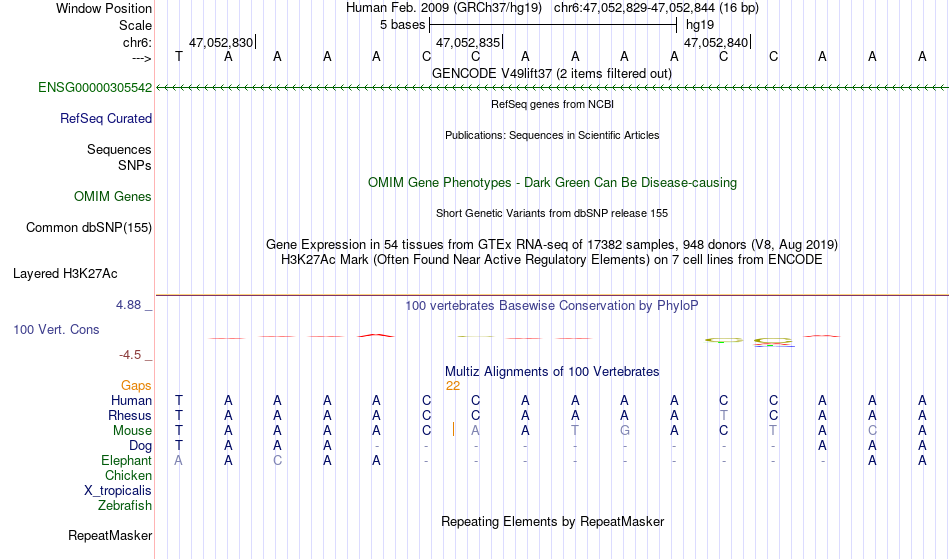Click the first T in the reference sequence row
950x559 pixels.
click(178, 56)
